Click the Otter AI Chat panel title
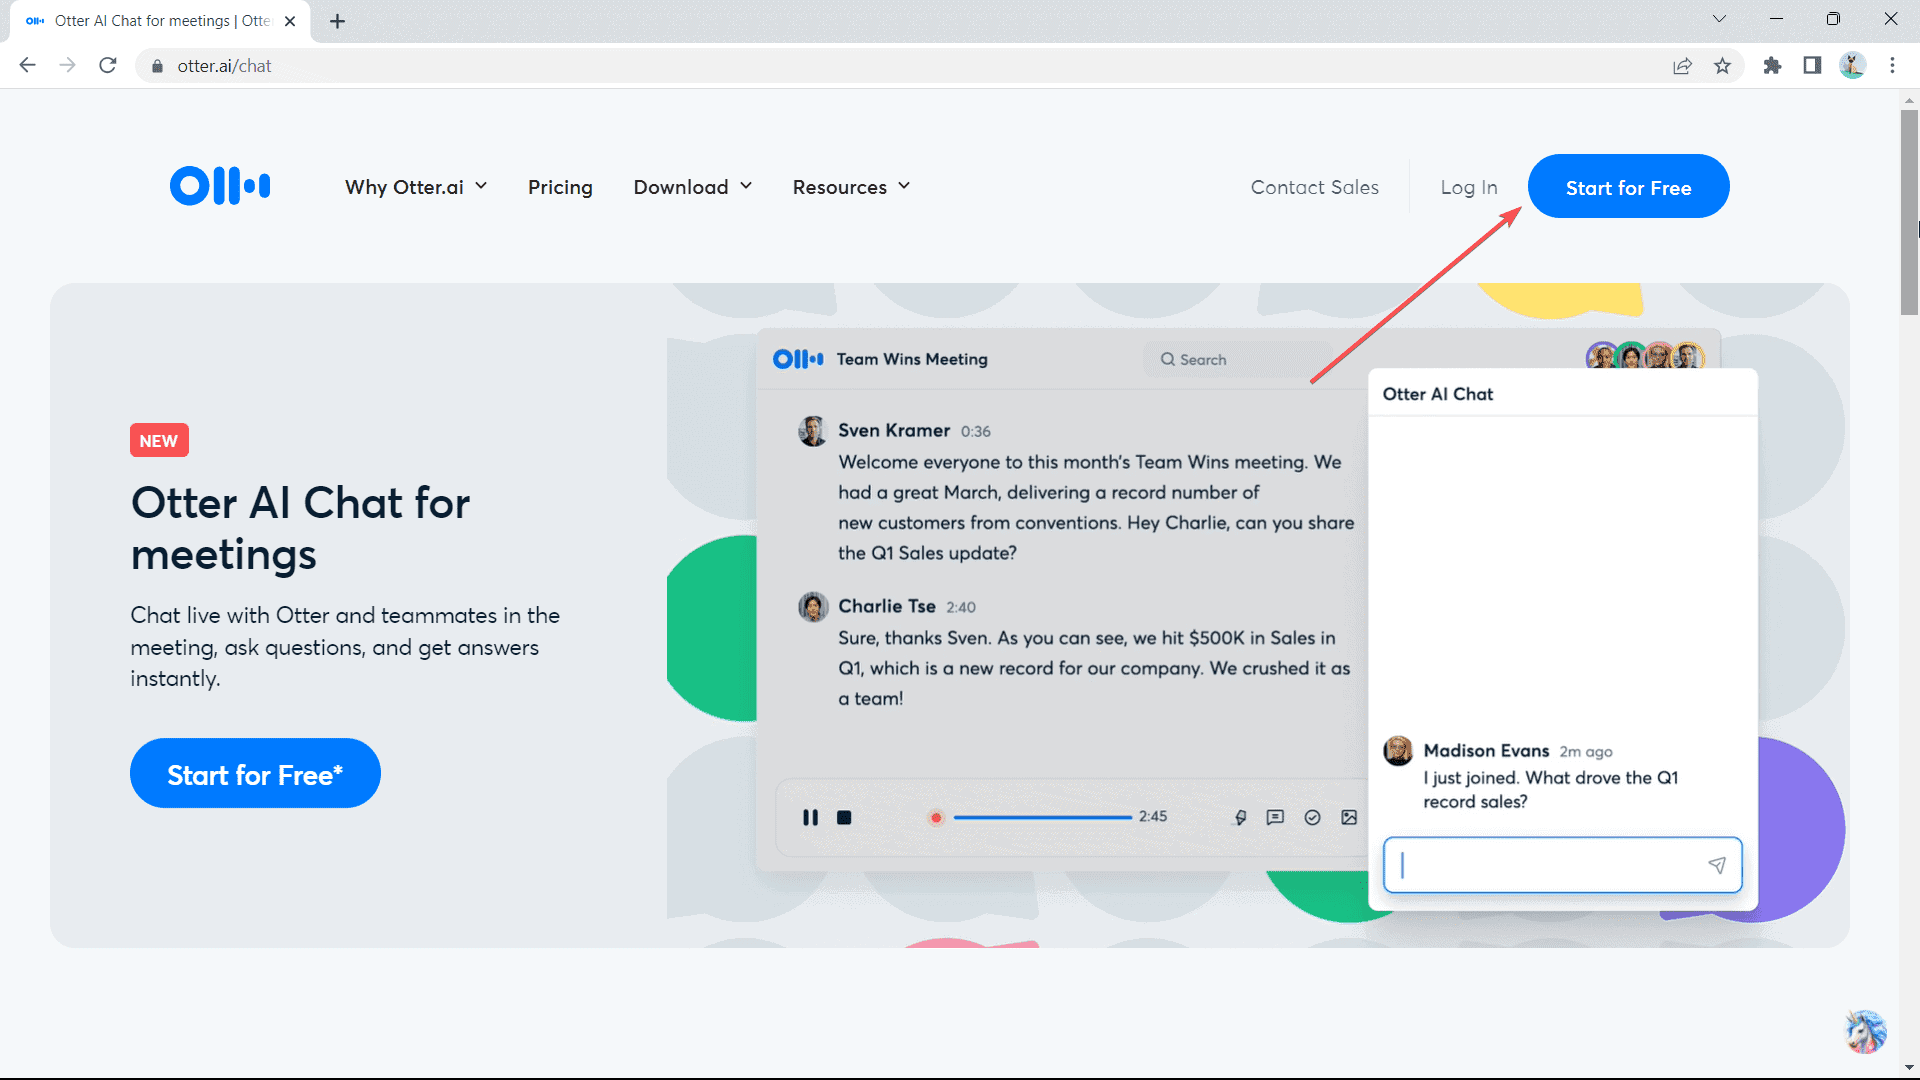The image size is (1920, 1080). tap(1437, 394)
